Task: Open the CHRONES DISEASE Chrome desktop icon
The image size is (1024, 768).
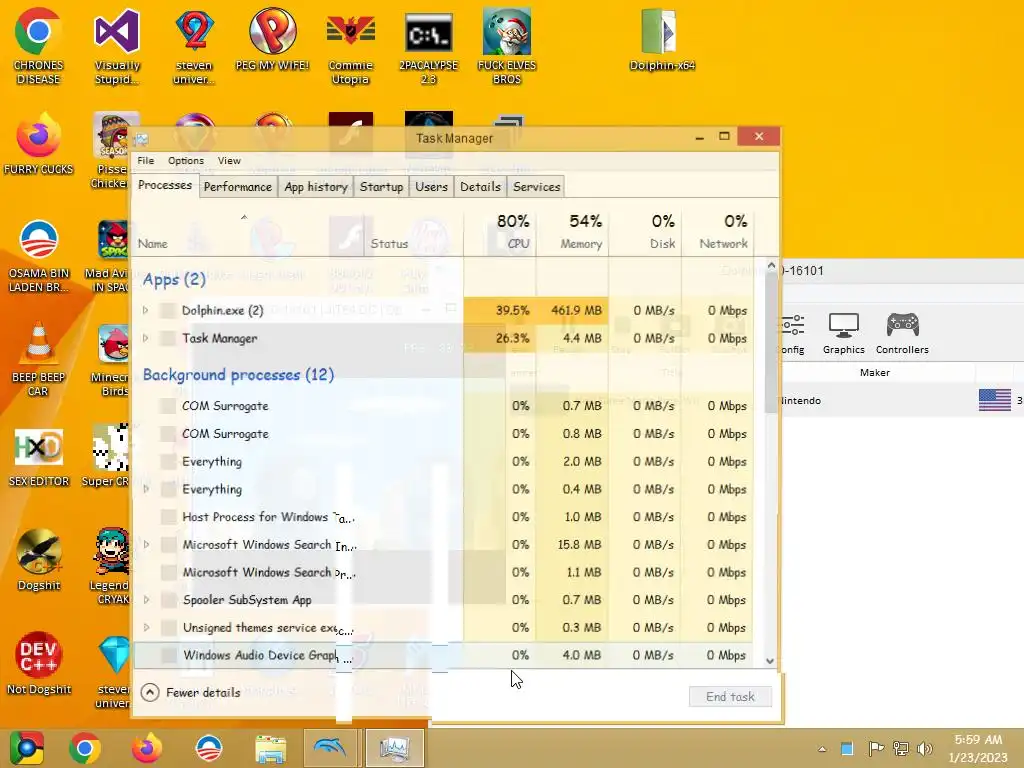Action: point(38,46)
